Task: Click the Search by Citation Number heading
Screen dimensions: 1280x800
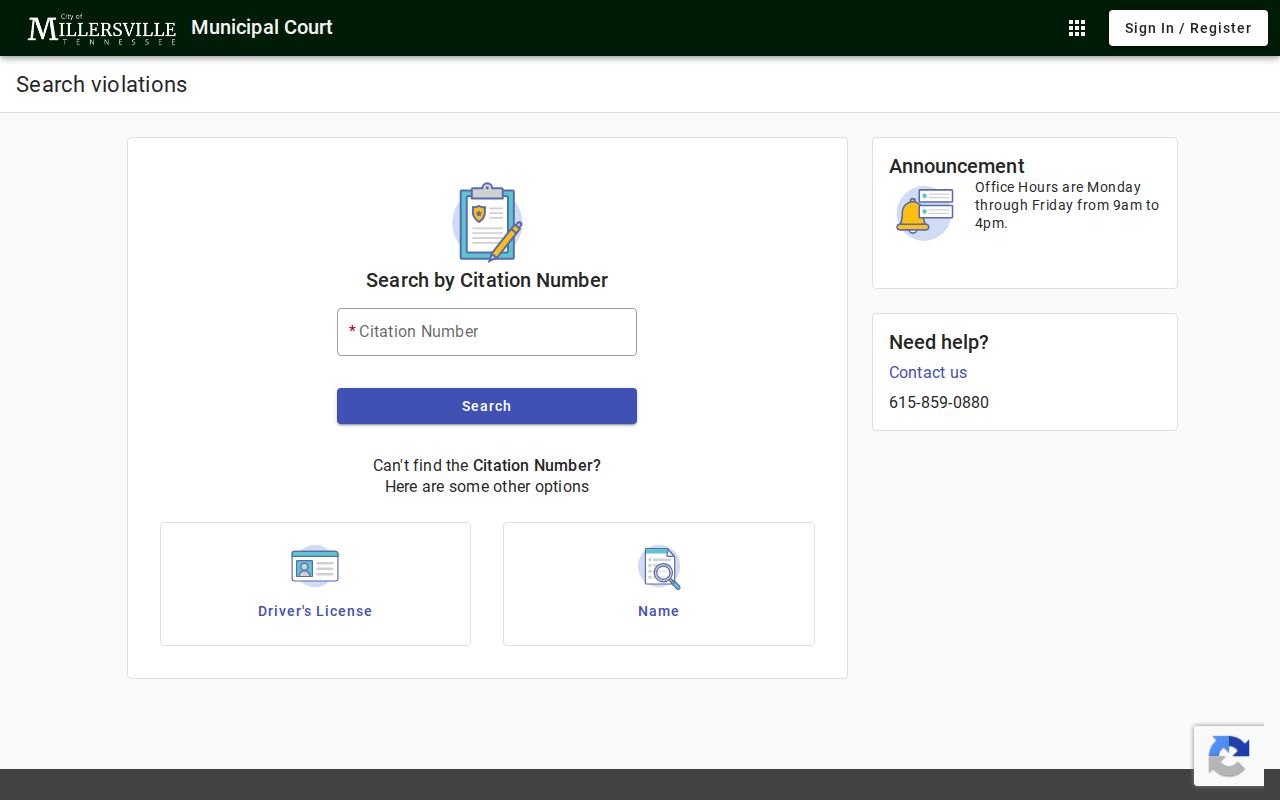Action: tap(487, 280)
